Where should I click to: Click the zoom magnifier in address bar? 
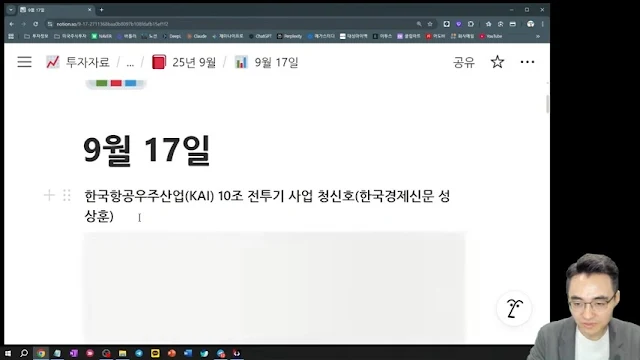click(x=419, y=24)
